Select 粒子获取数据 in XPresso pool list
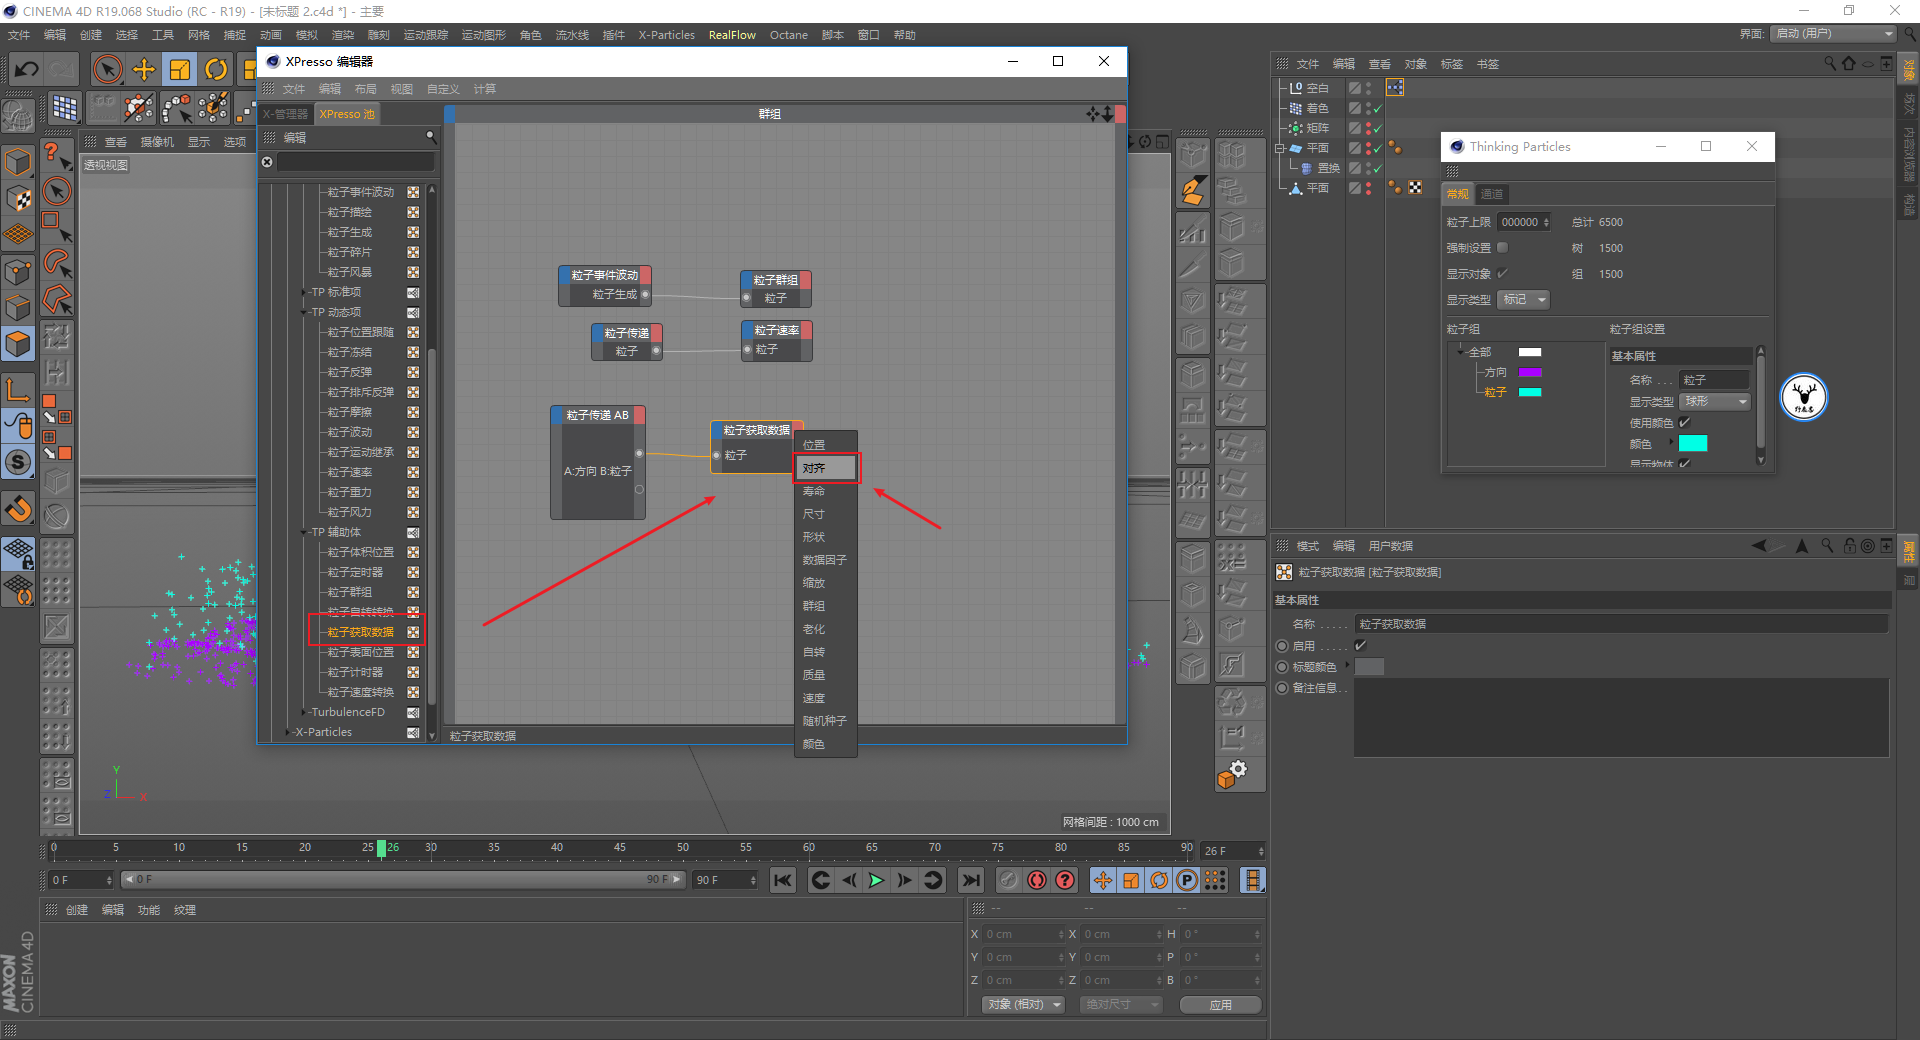Screen dimensions: 1920x1040 (x=361, y=632)
